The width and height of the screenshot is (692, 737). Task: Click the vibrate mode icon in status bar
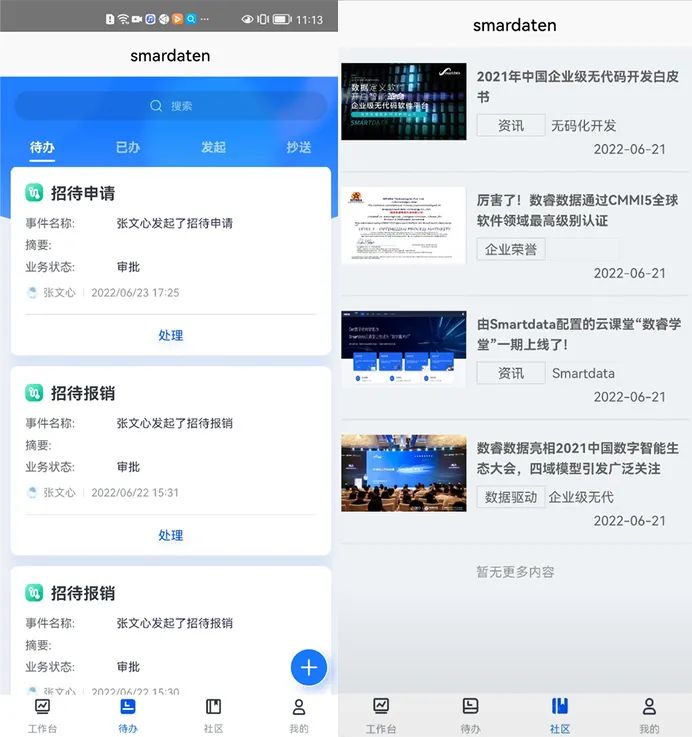point(263,19)
